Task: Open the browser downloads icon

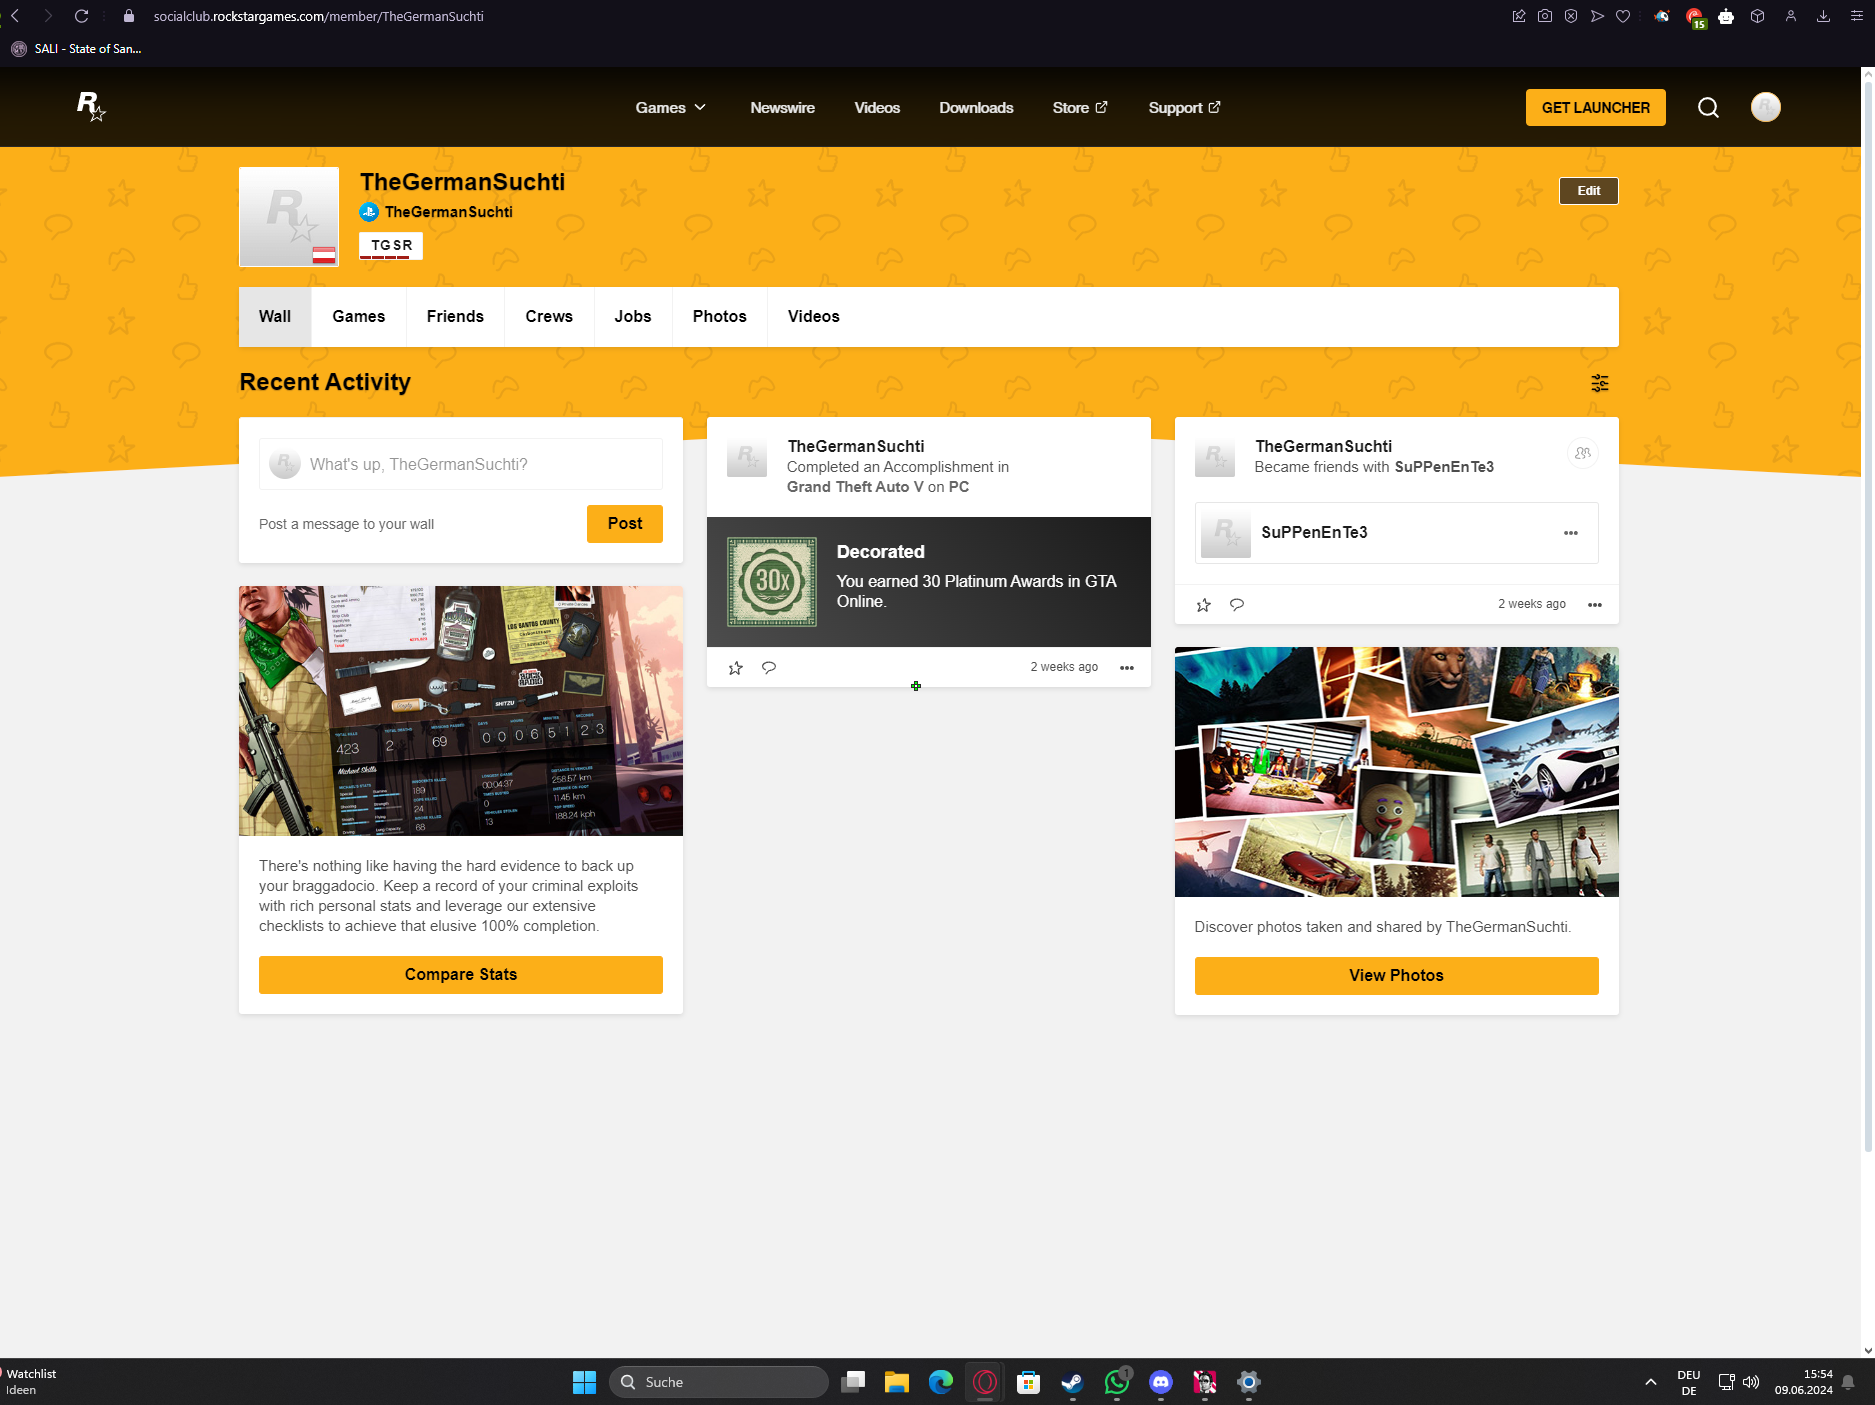Action: pos(1823,16)
